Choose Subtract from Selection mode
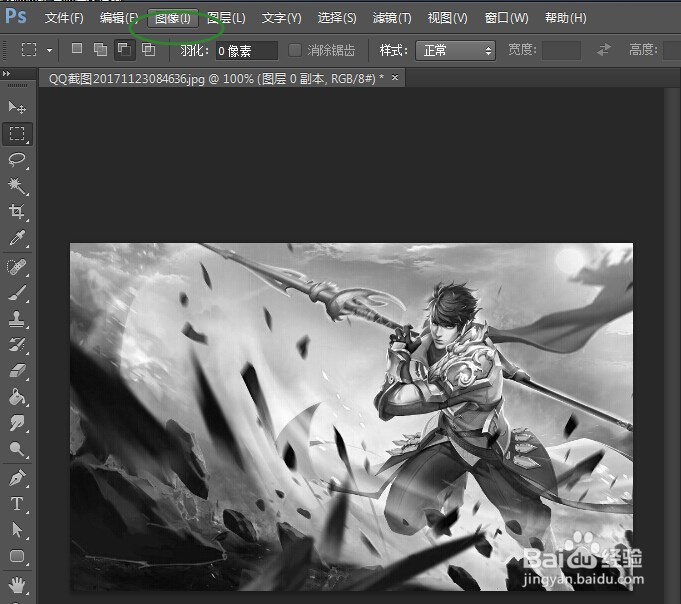This screenshot has height=604, width=681. click(x=124, y=50)
